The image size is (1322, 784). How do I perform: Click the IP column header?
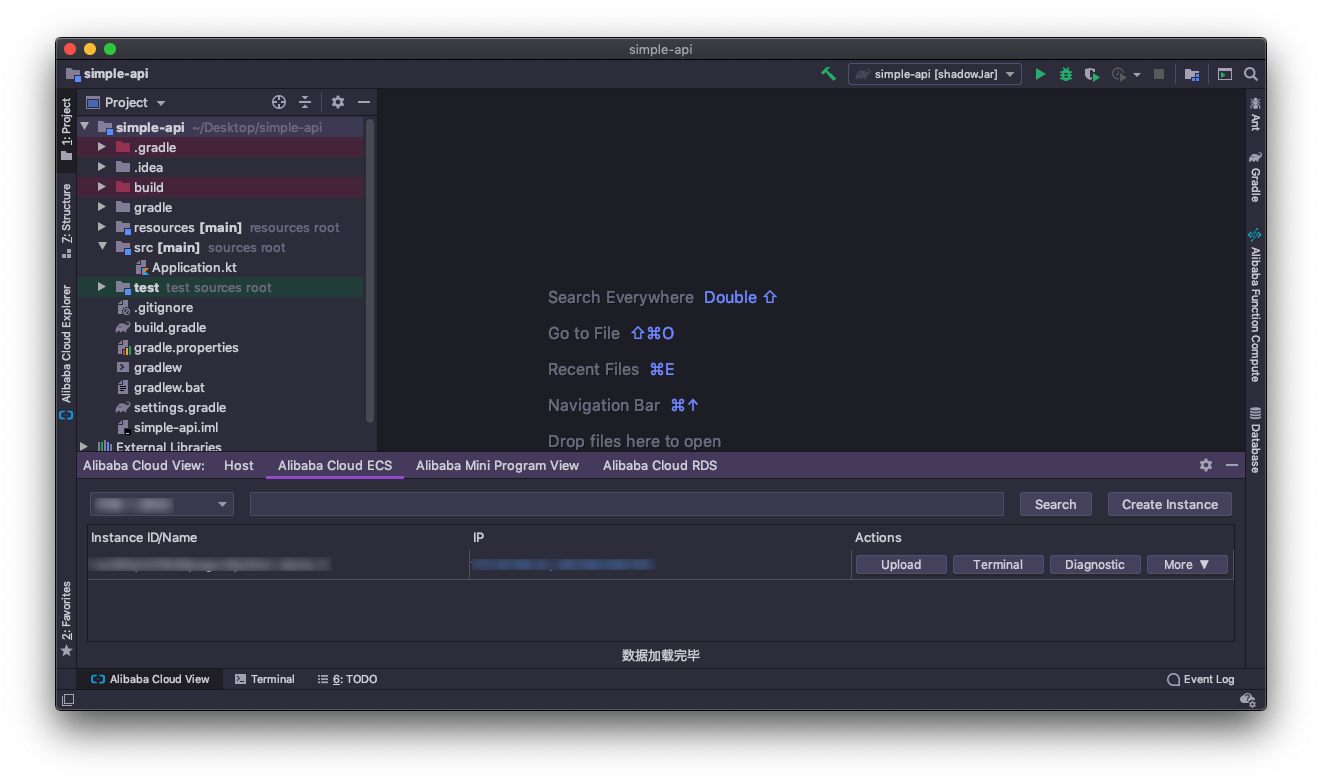tap(660, 538)
